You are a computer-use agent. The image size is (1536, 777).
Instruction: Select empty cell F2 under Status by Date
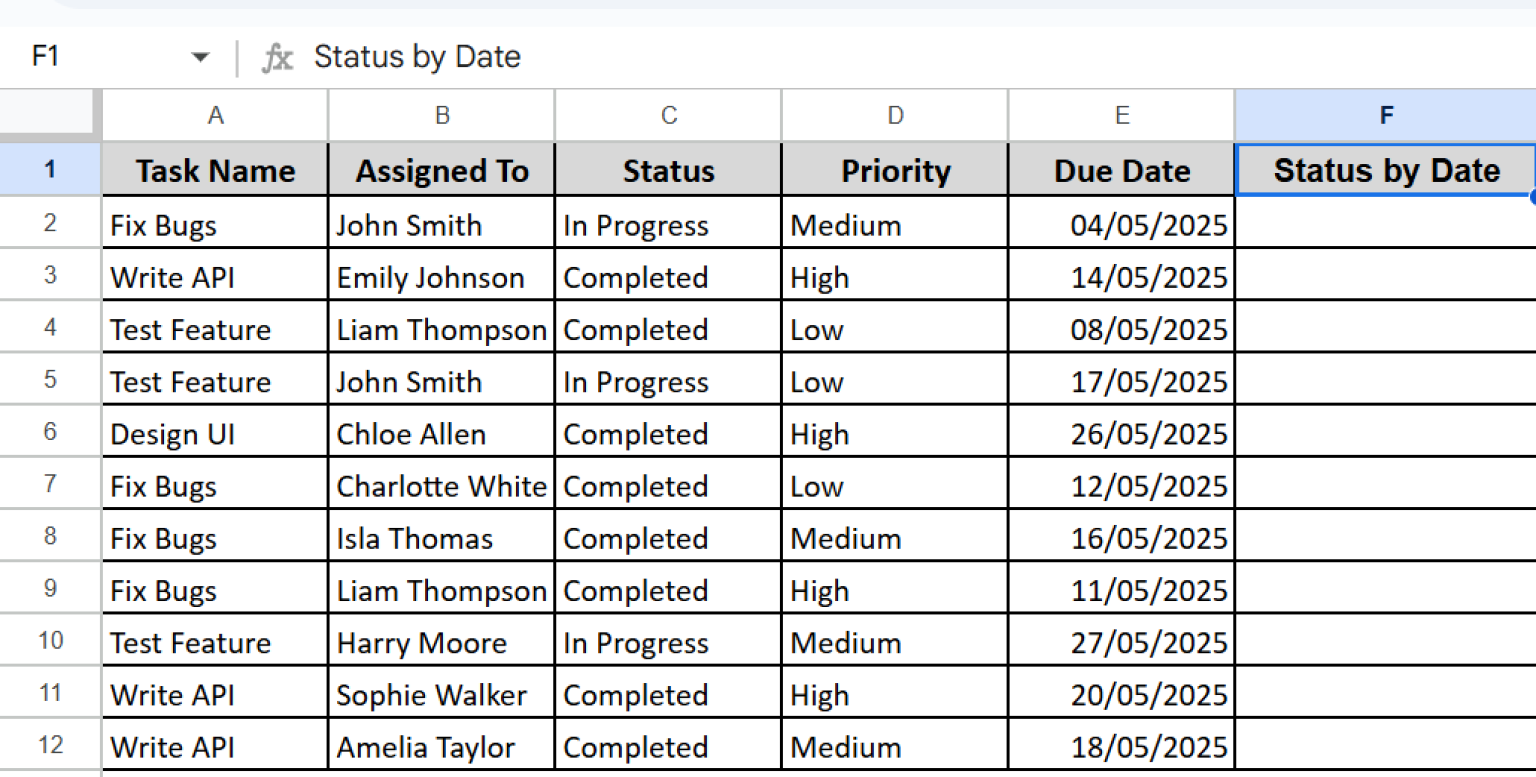(x=1385, y=224)
